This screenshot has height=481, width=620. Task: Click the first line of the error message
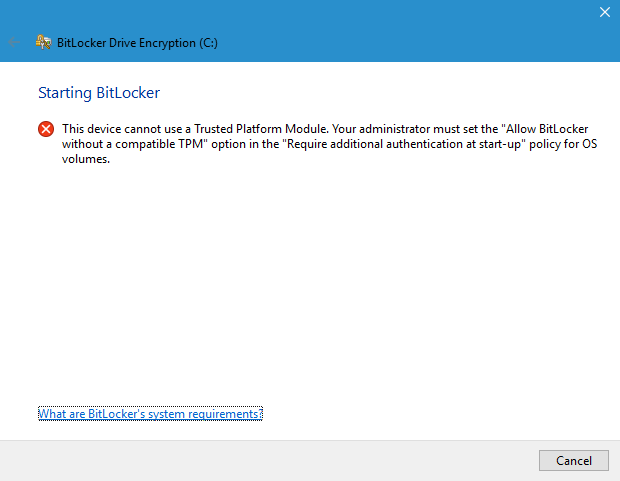point(325,129)
